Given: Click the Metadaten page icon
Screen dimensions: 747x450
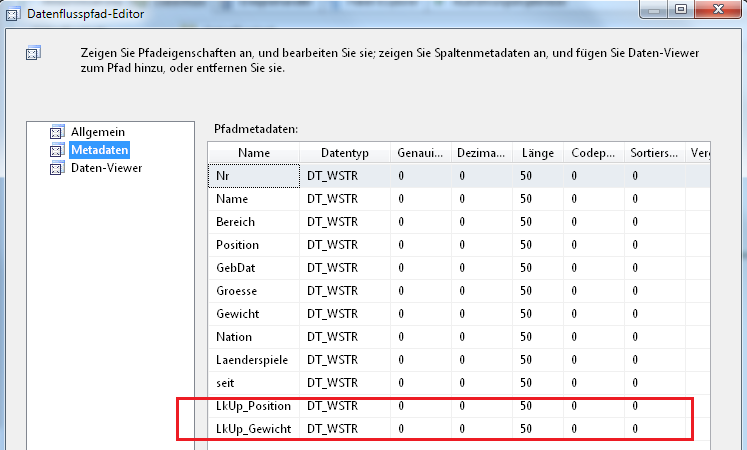Looking at the screenshot, I should click(x=57, y=150).
